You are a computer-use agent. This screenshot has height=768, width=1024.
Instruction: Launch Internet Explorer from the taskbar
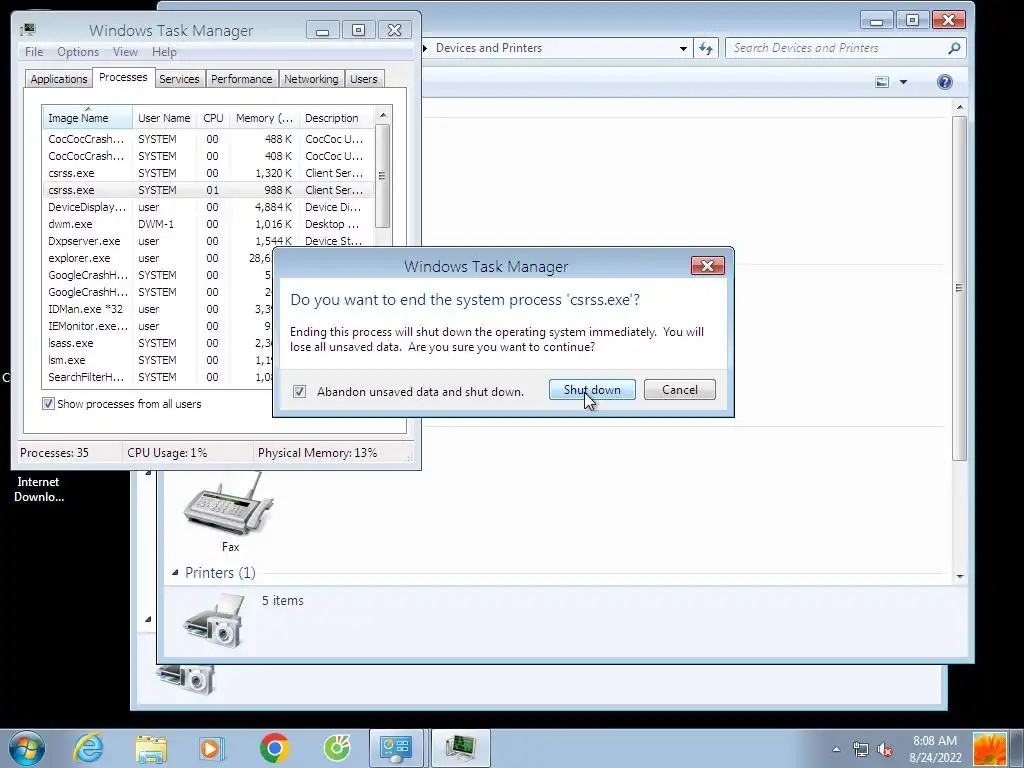88,748
